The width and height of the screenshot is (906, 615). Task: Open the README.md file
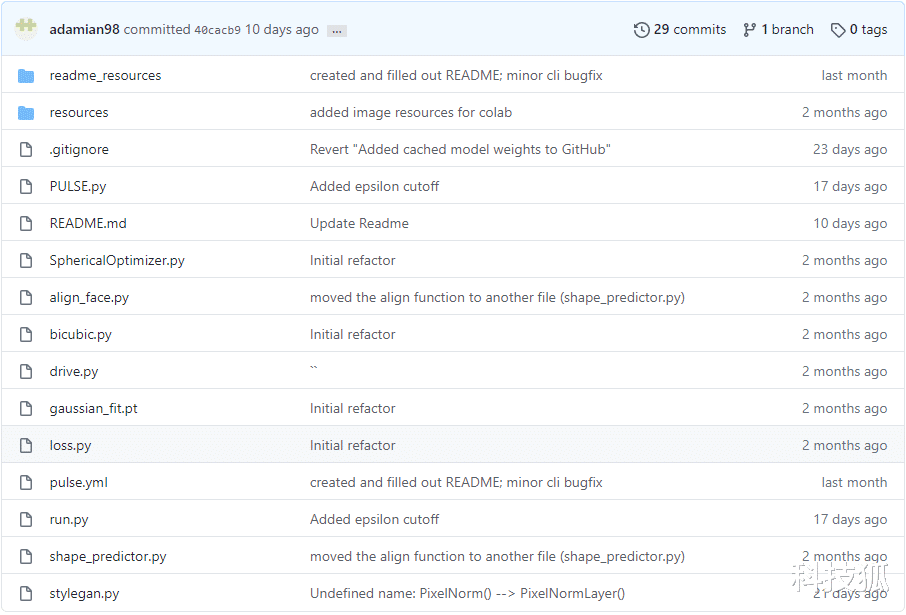coord(88,223)
